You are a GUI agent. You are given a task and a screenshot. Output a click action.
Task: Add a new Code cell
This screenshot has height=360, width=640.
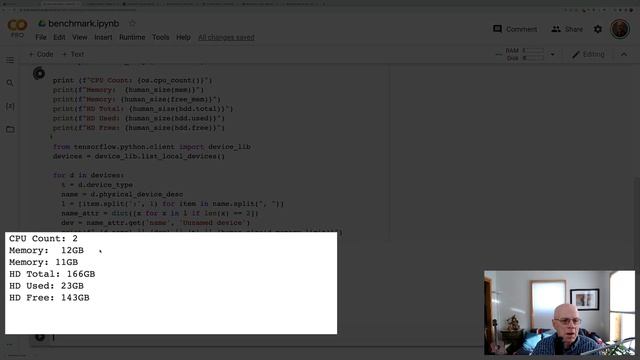click(x=41, y=54)
